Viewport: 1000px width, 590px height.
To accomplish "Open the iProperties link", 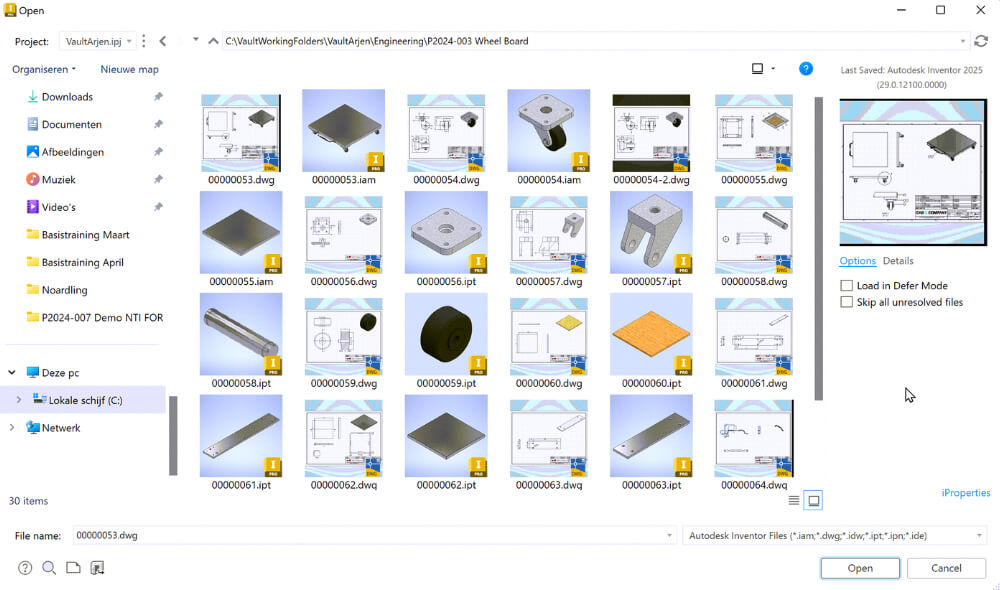I will pyautogui.click(x=965, y=493).
